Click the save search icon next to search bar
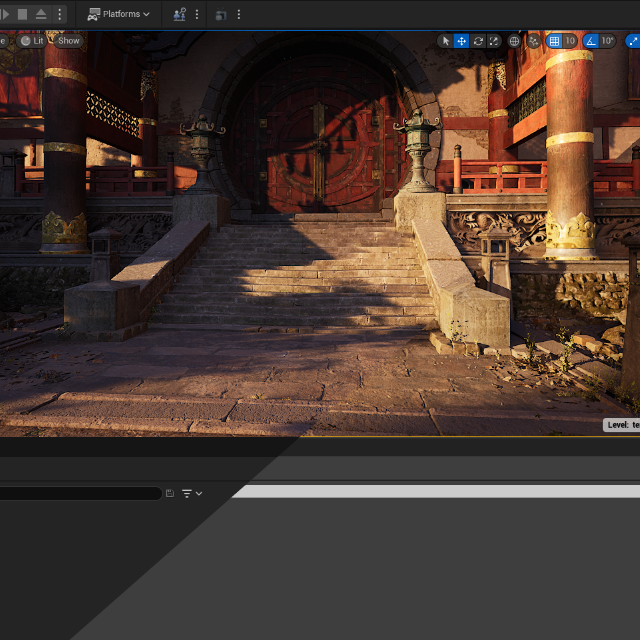This screenshot has width=640, height=640. (x=170, y=493)
